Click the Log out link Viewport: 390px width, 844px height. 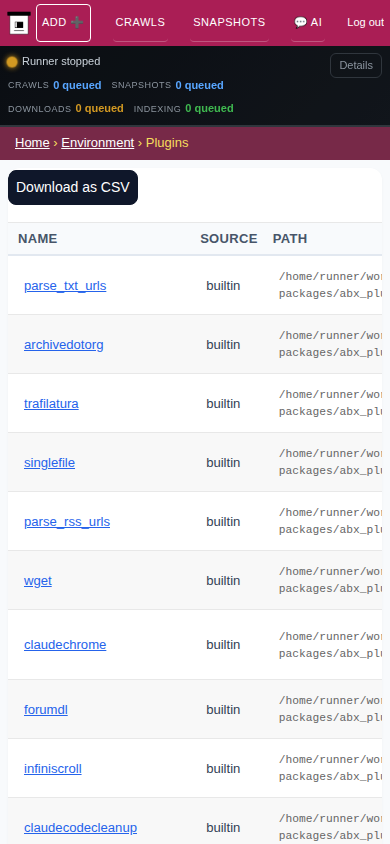coord(365,23)
